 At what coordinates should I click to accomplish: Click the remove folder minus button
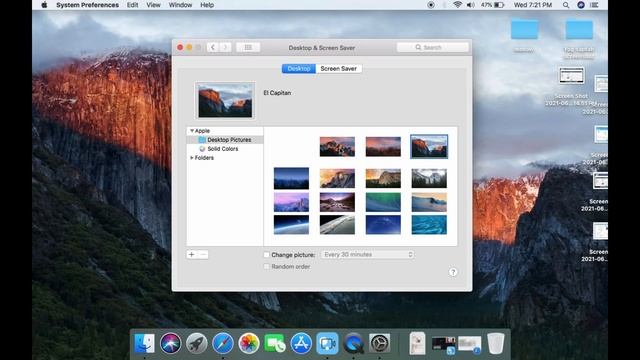click(x=203, y=255)
